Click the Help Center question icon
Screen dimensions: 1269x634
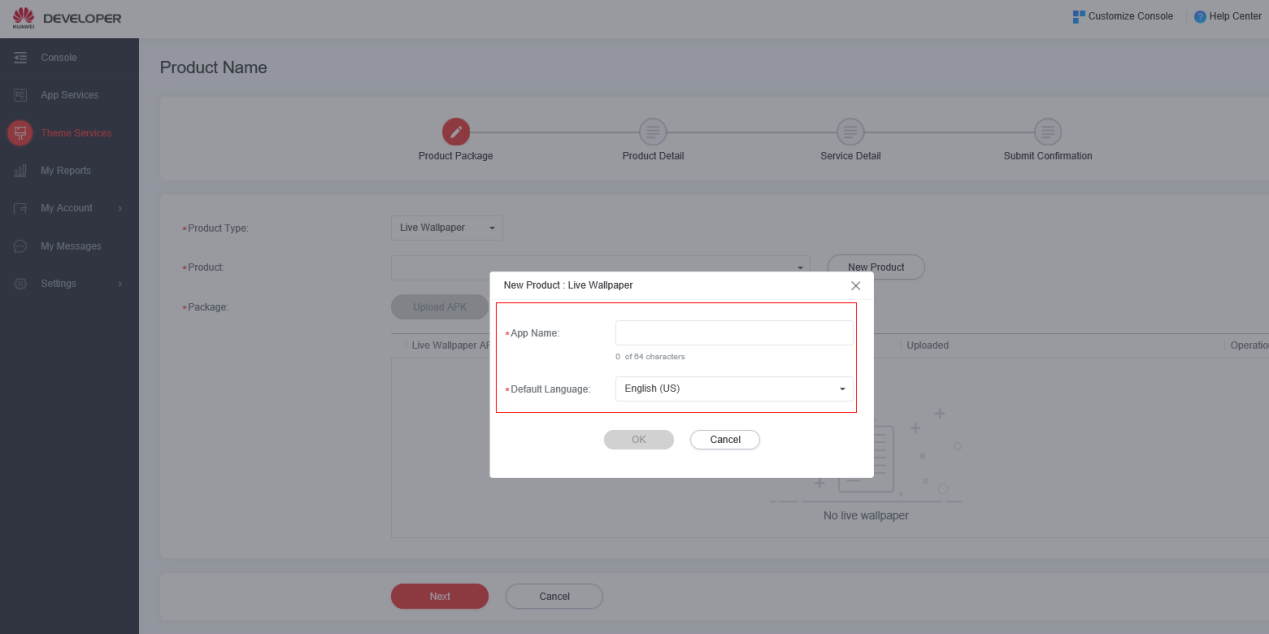coord(1200,17)
